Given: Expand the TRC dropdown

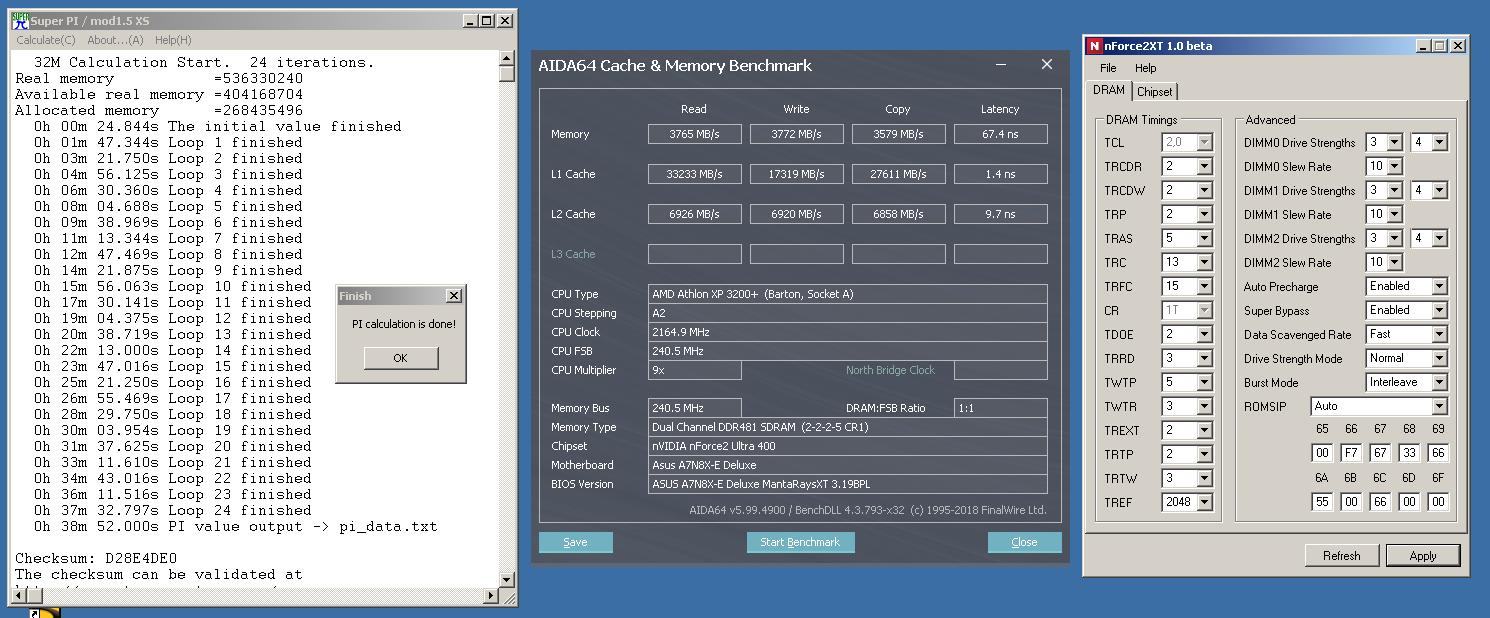Looking at the screenshot, I should click(1204, 263).
